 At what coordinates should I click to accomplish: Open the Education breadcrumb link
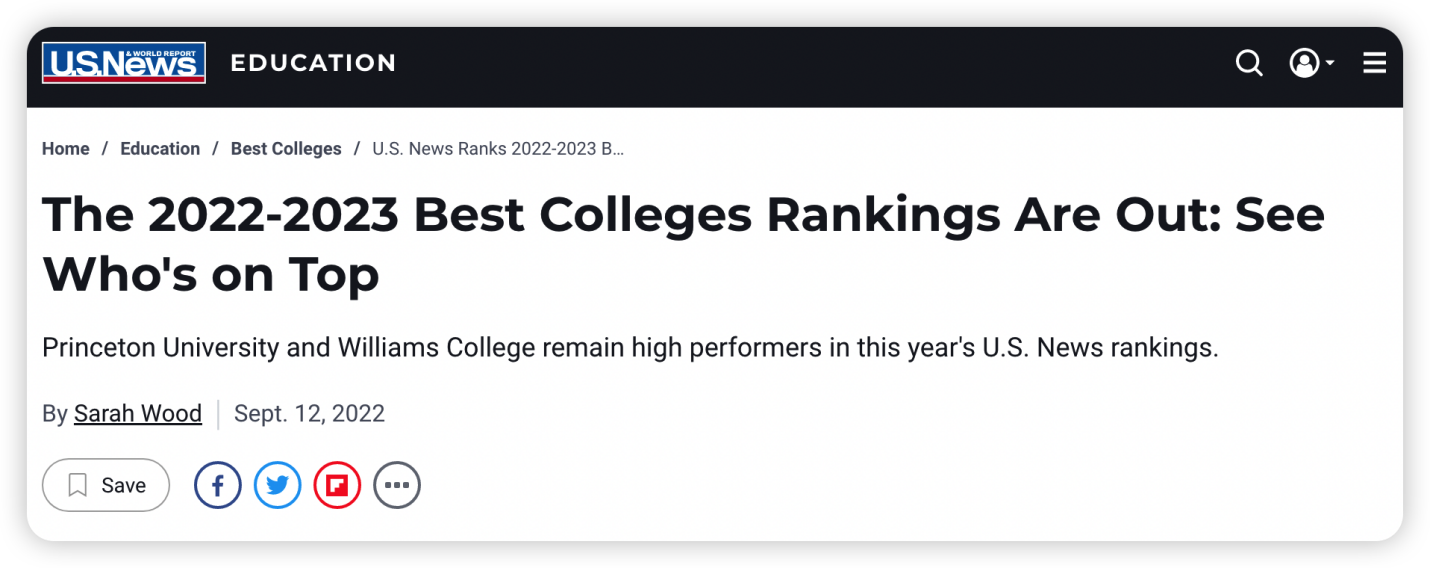[160, 149]
